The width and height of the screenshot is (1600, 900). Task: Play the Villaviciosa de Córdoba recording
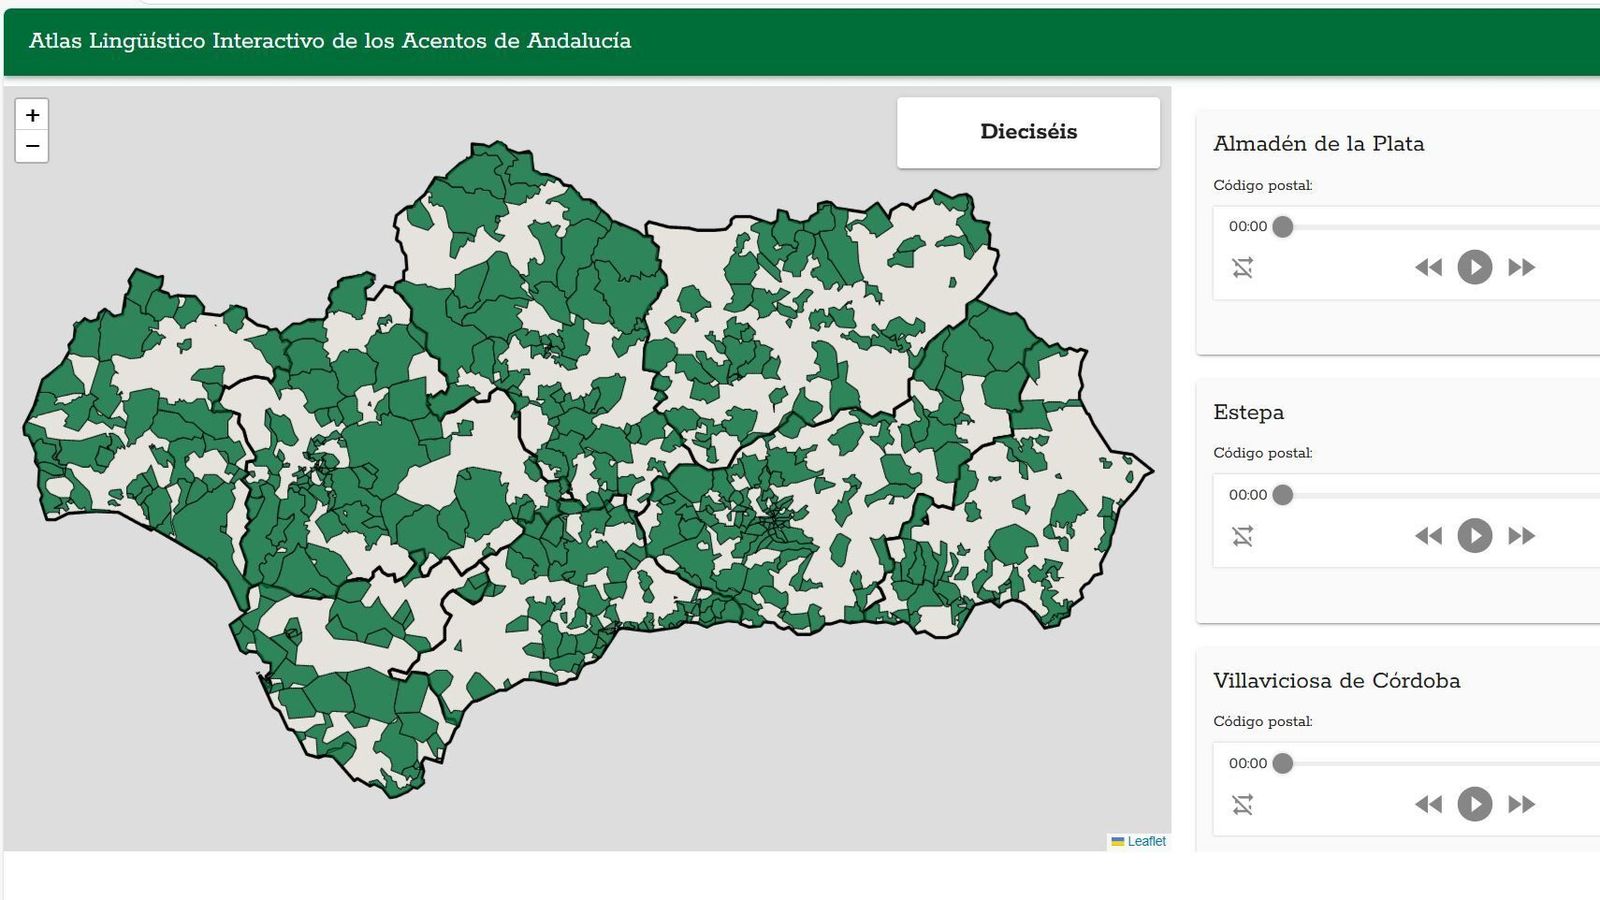[1474, 803]
